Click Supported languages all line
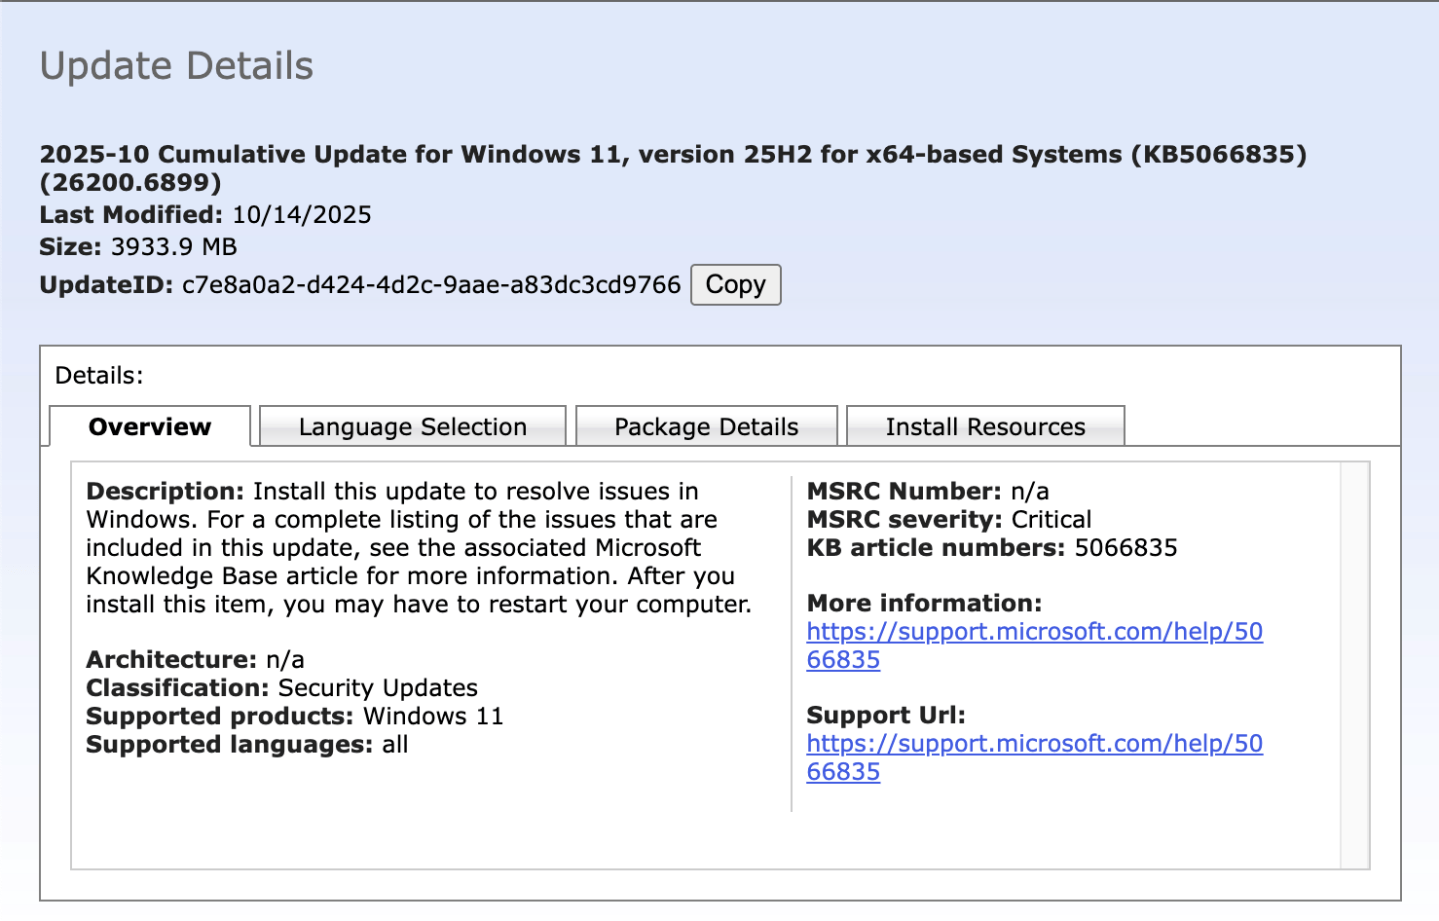Screen dimensions: 1439x921 tap(247, 744)
